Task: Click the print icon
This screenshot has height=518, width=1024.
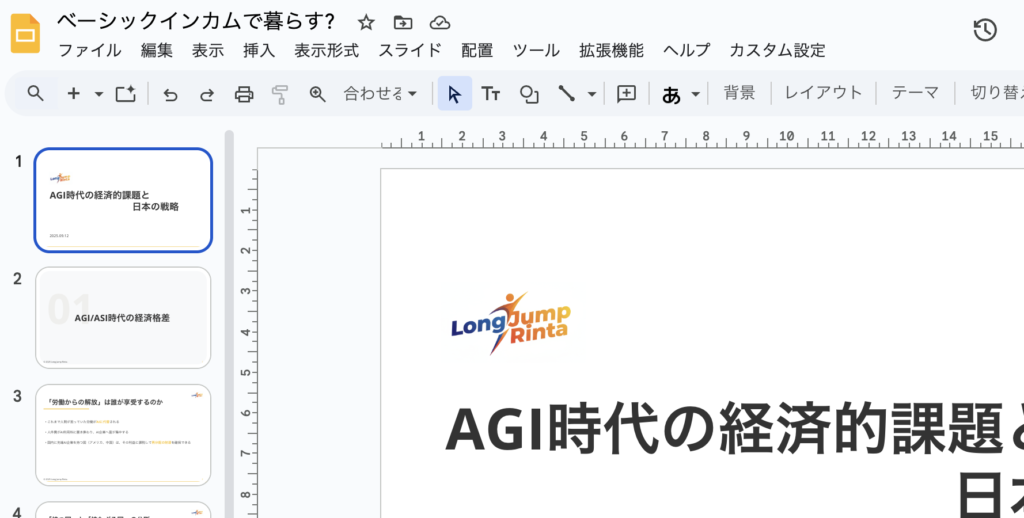Action: click(243, 94)
